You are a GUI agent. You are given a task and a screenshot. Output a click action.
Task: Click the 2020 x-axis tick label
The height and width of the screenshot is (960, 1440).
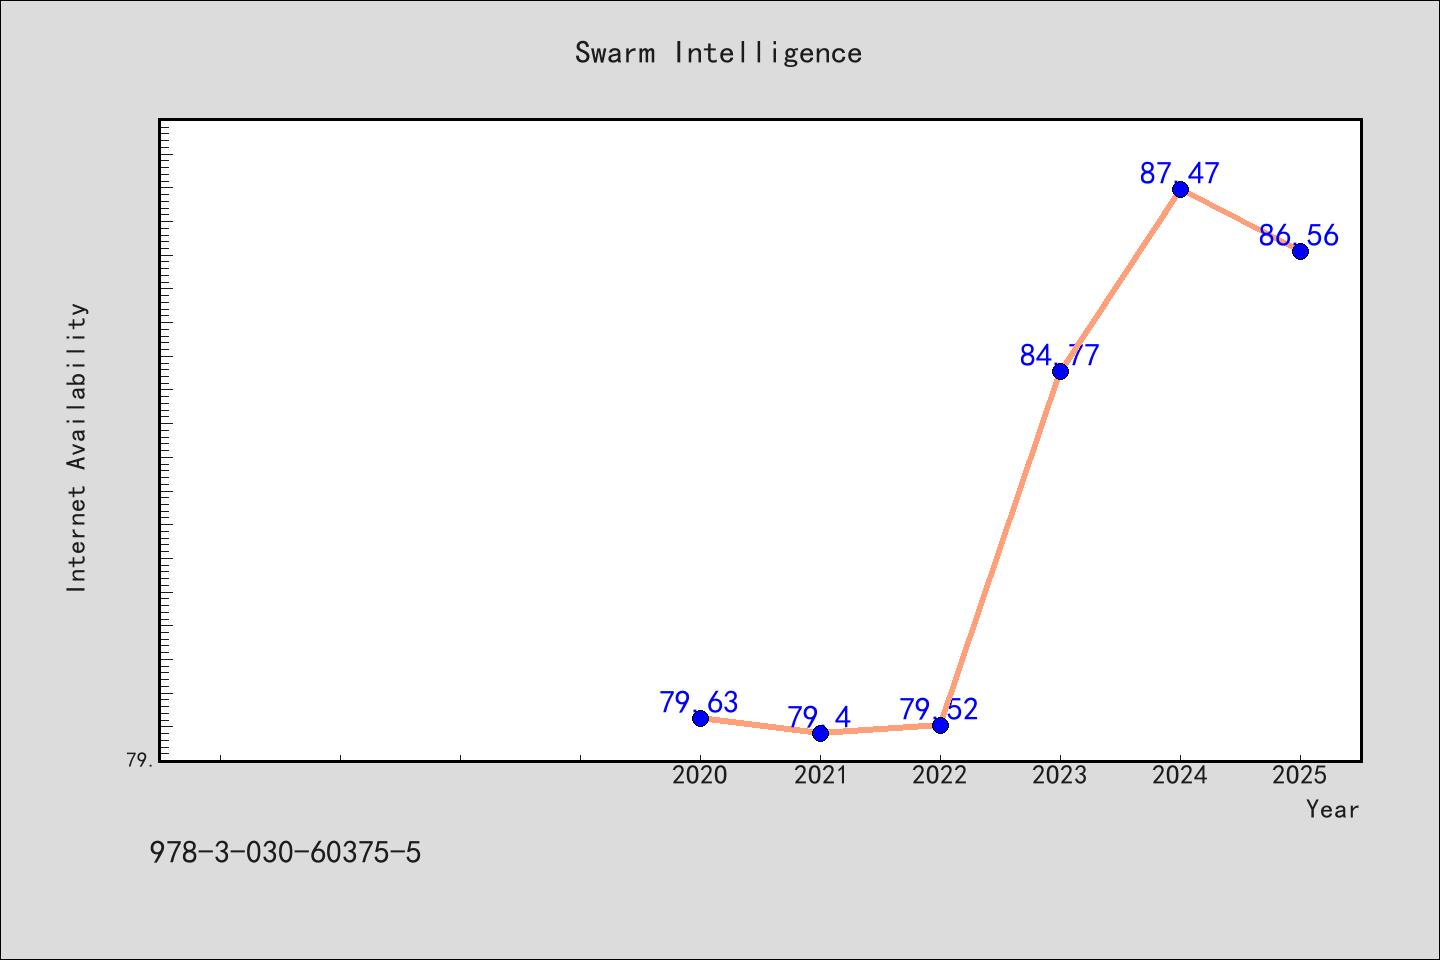tap(700, 775)
